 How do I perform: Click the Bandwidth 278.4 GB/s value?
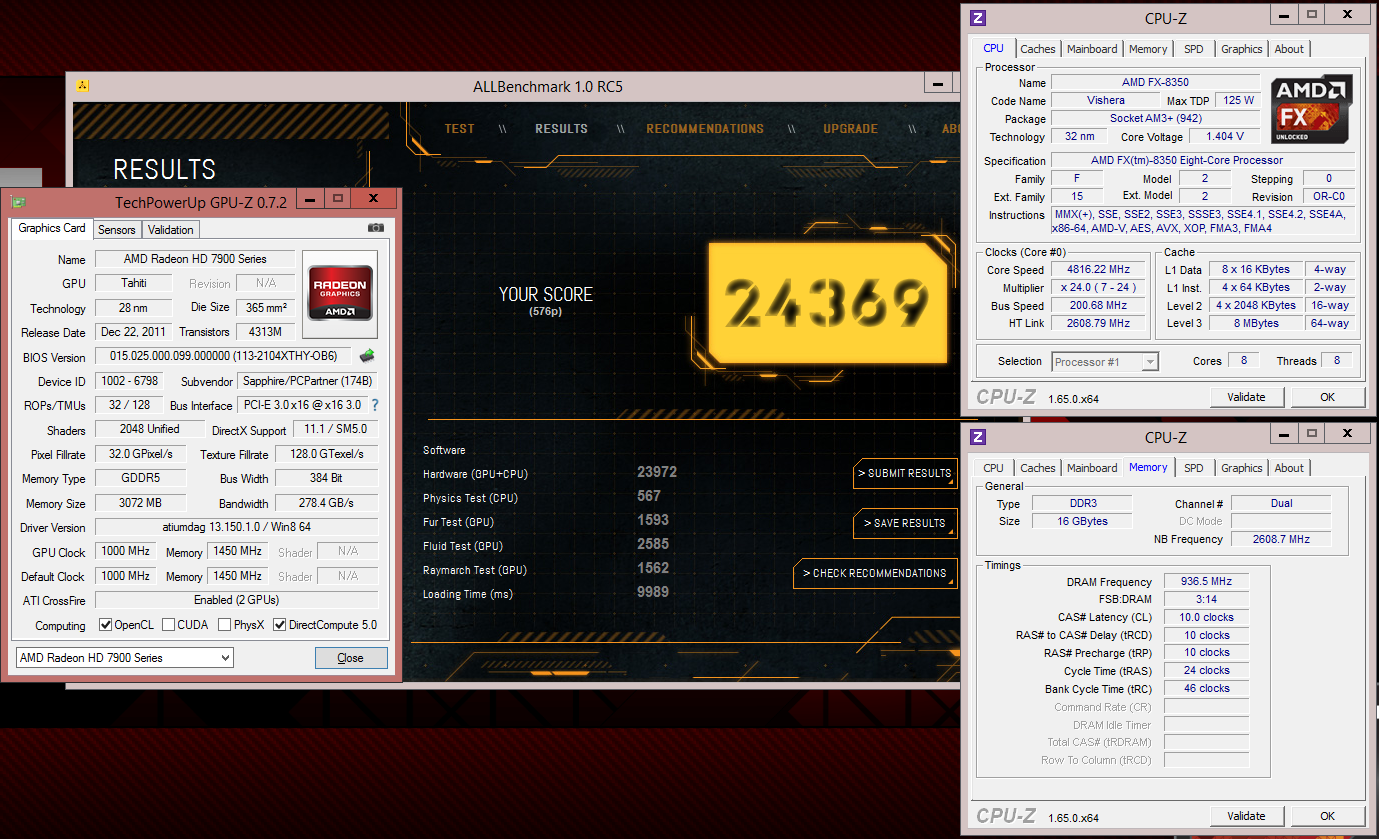(325, 503)
